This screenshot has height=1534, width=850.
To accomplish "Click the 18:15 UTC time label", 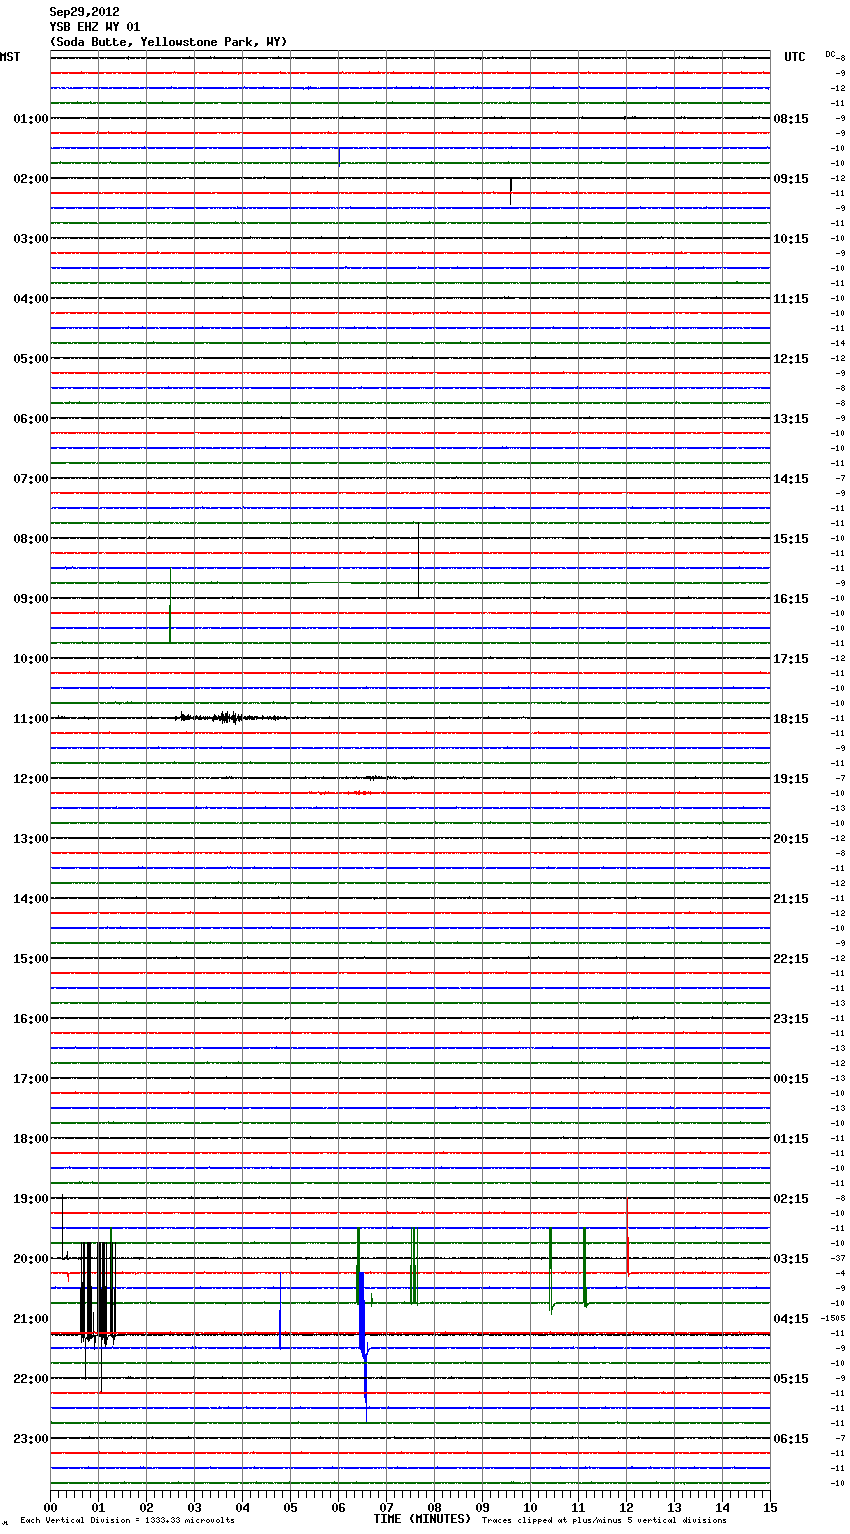I will (x=791, y=719).
